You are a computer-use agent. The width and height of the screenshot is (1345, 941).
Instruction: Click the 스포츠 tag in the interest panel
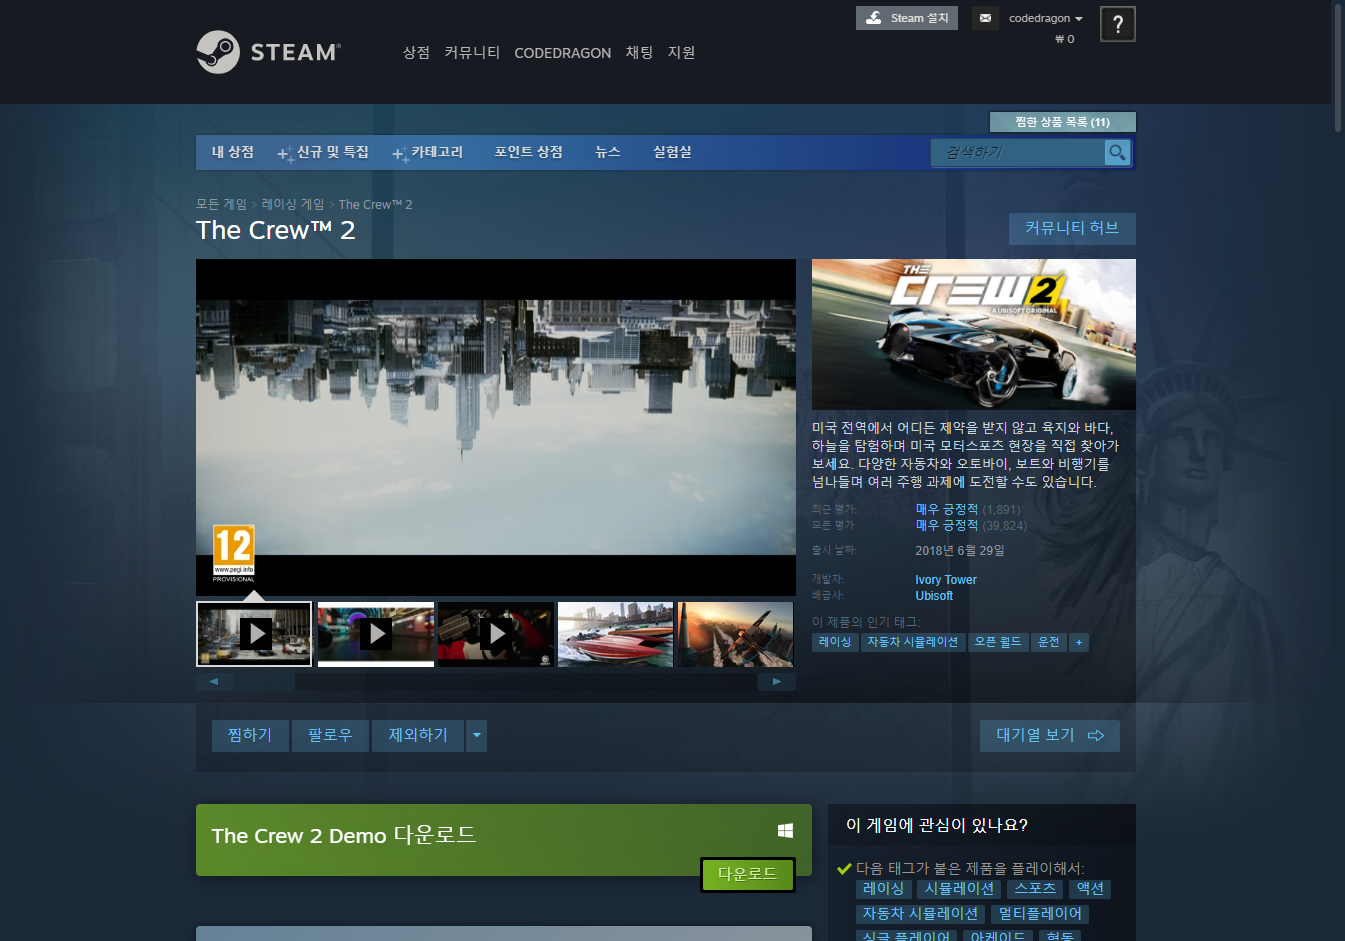(x=1035, y=888)
